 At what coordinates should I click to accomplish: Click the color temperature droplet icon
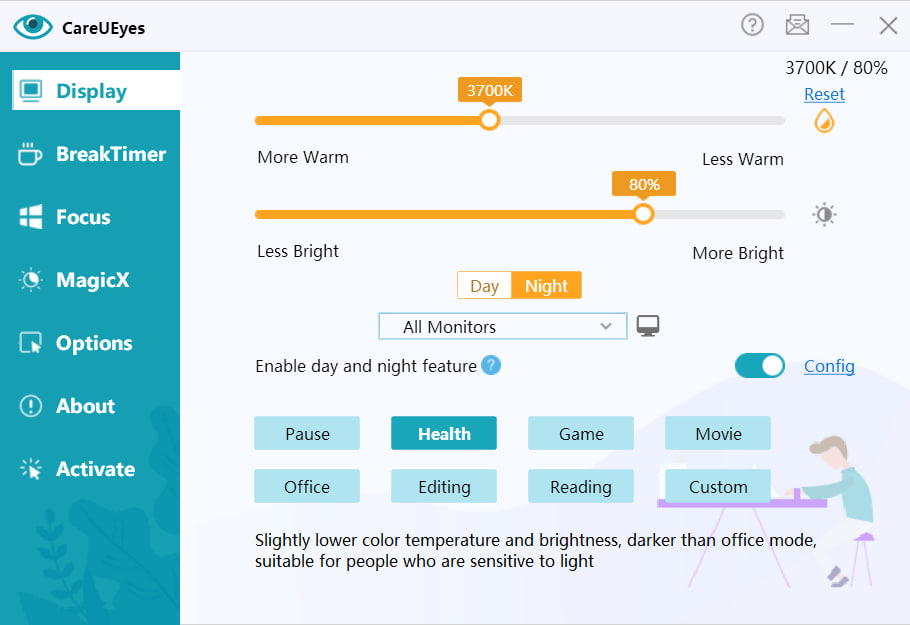point(824,122)
